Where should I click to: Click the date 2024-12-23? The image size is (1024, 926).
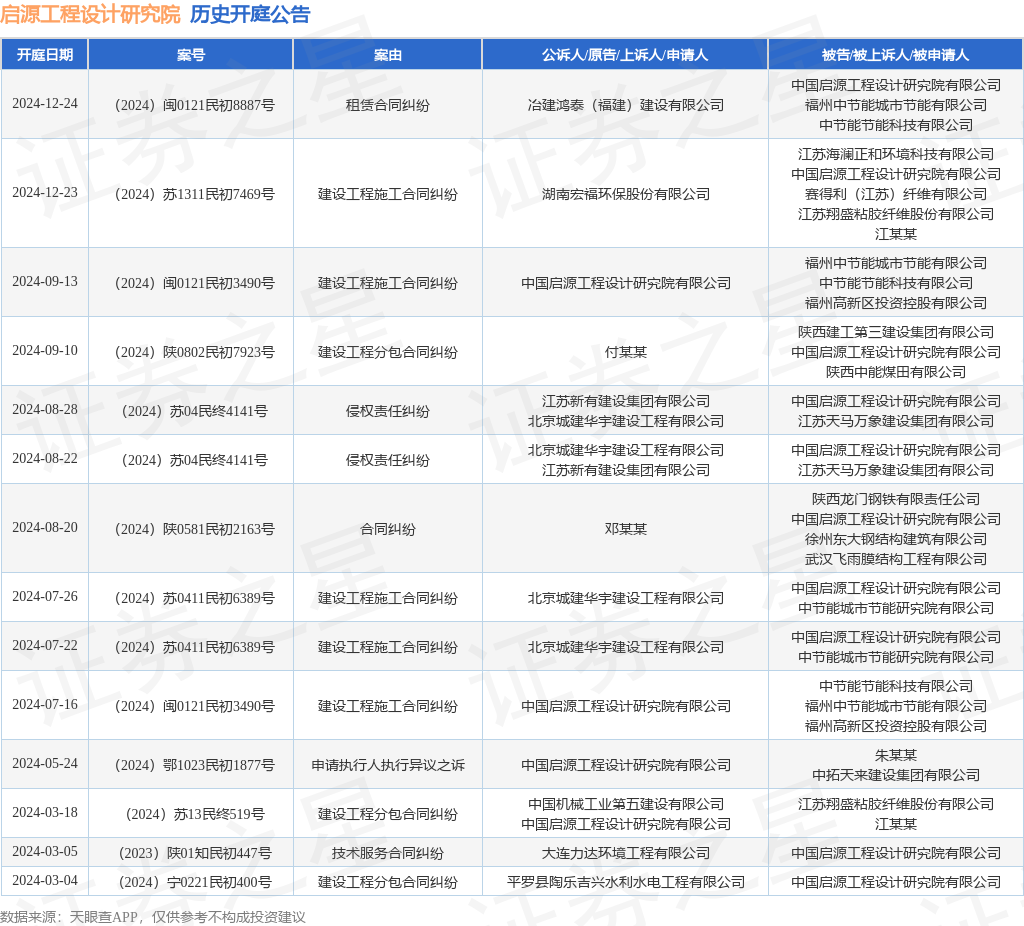click(45, 193)
